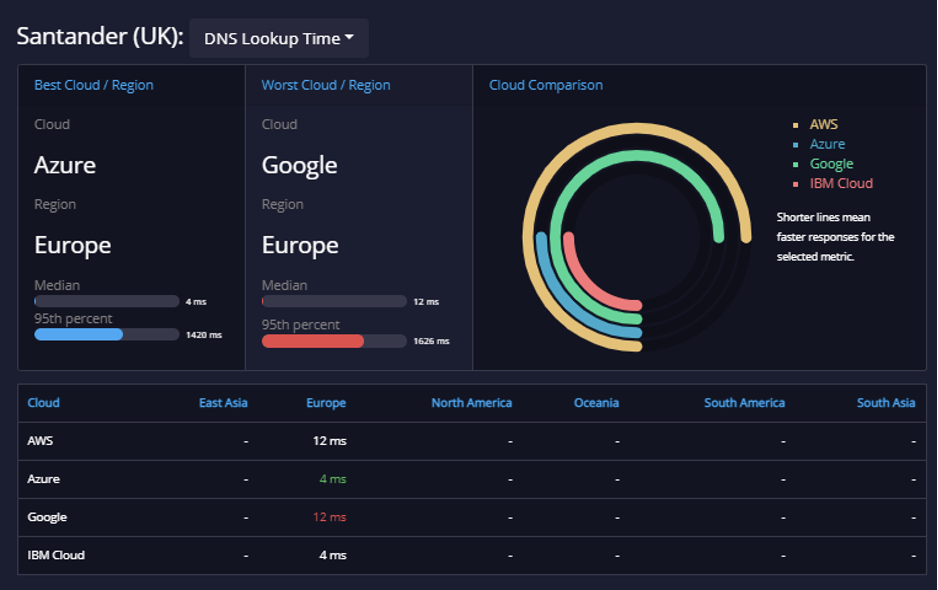The width and height of the screenshot is (938, 590).
Task: Select the Google row in the table
Action: pyautogui.click(x=472, y=518)
